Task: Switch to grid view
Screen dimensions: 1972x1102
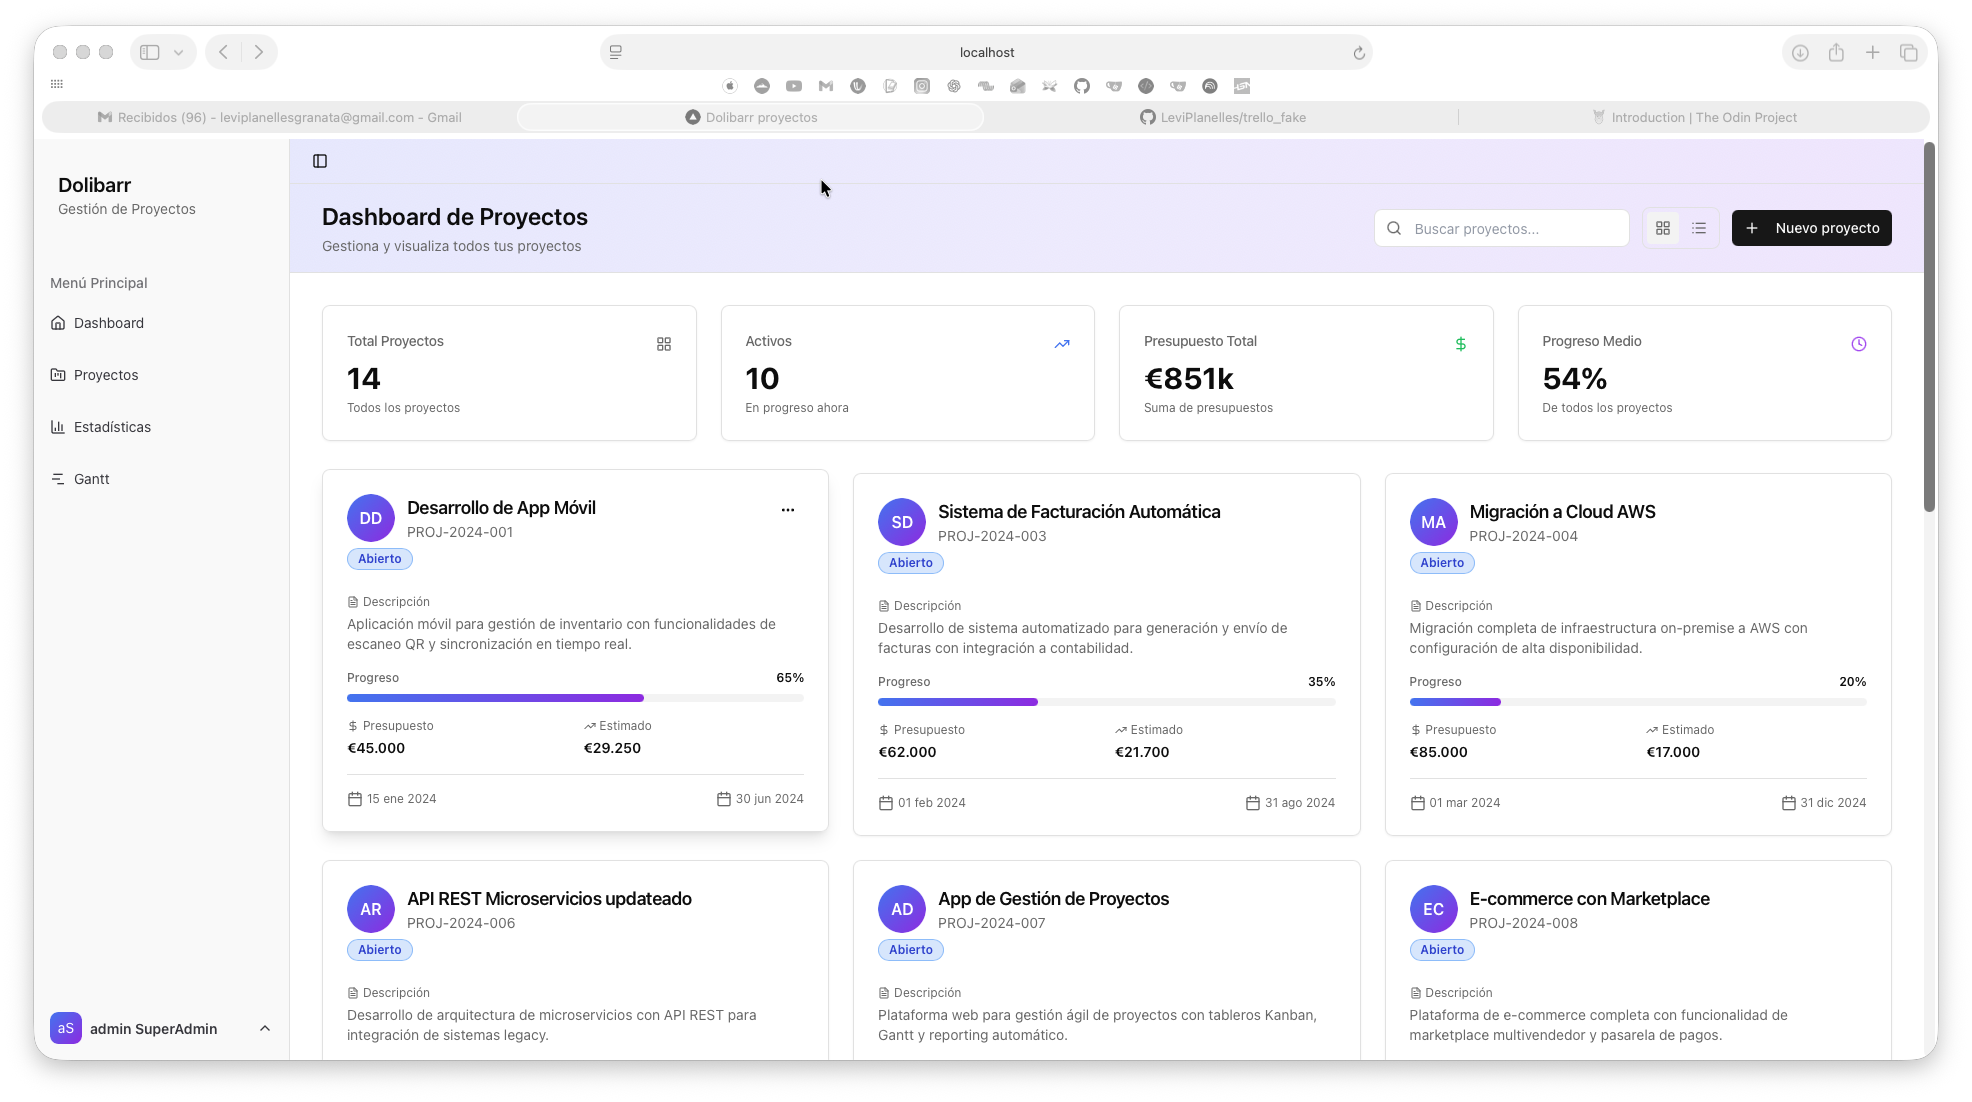Action: point(1663,228)
